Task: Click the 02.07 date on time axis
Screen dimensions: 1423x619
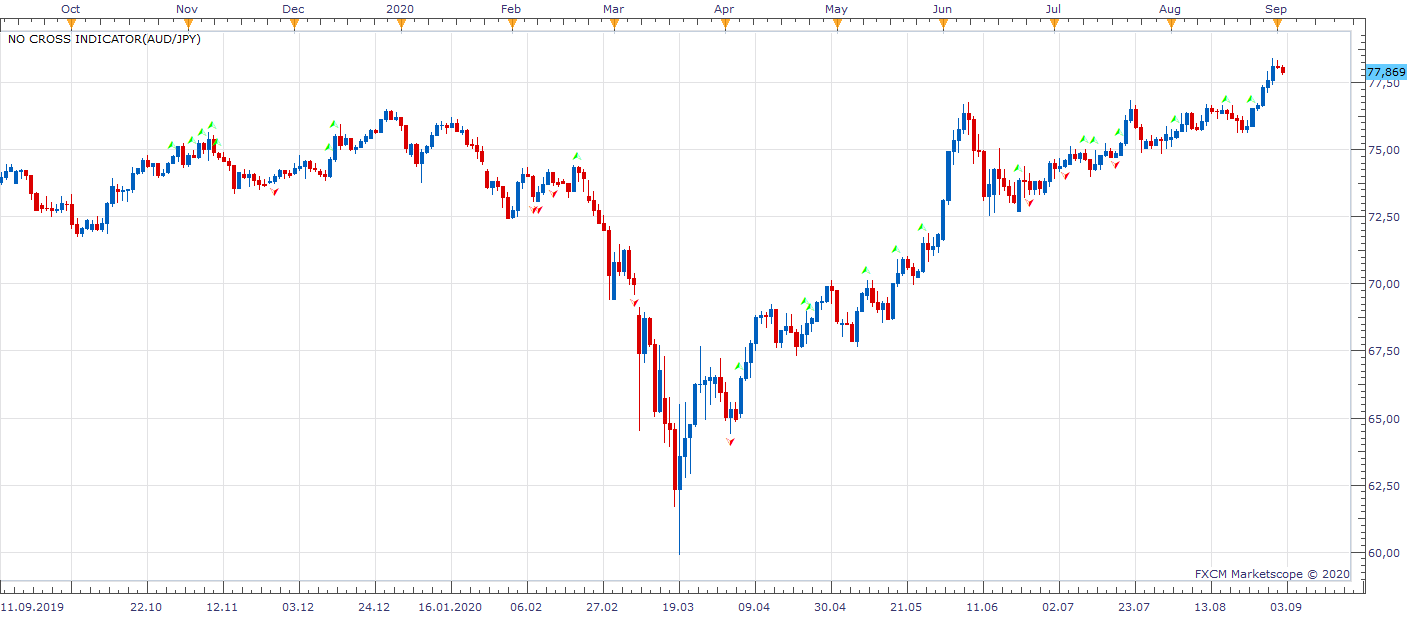Action: click(1058, 607)
